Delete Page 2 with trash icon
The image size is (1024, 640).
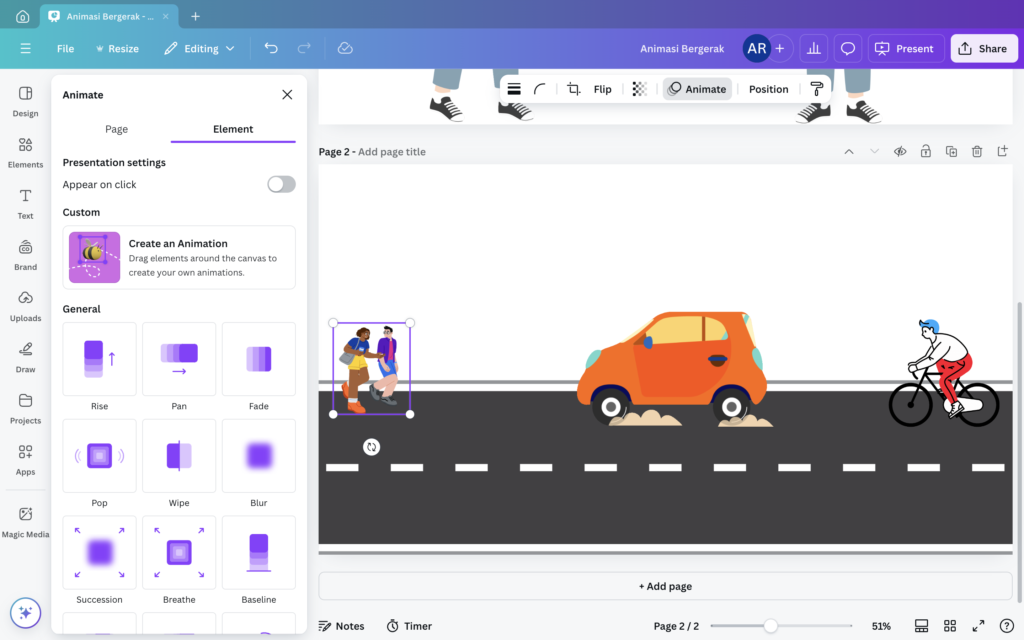tap(976, 152)
